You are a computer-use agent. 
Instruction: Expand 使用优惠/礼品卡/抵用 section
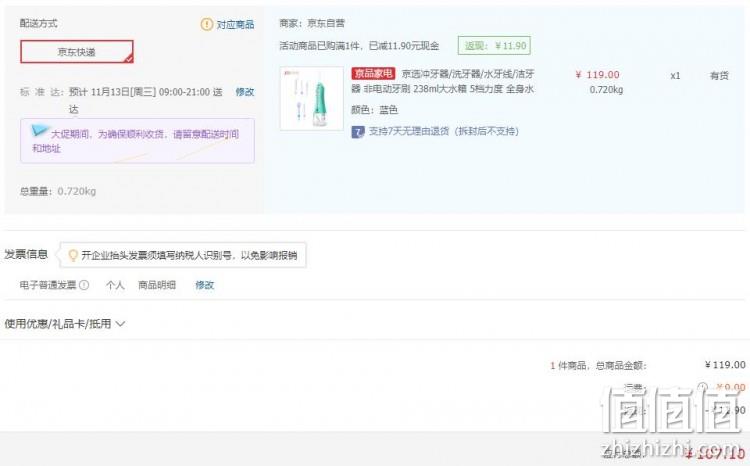(x=65, y=324)
